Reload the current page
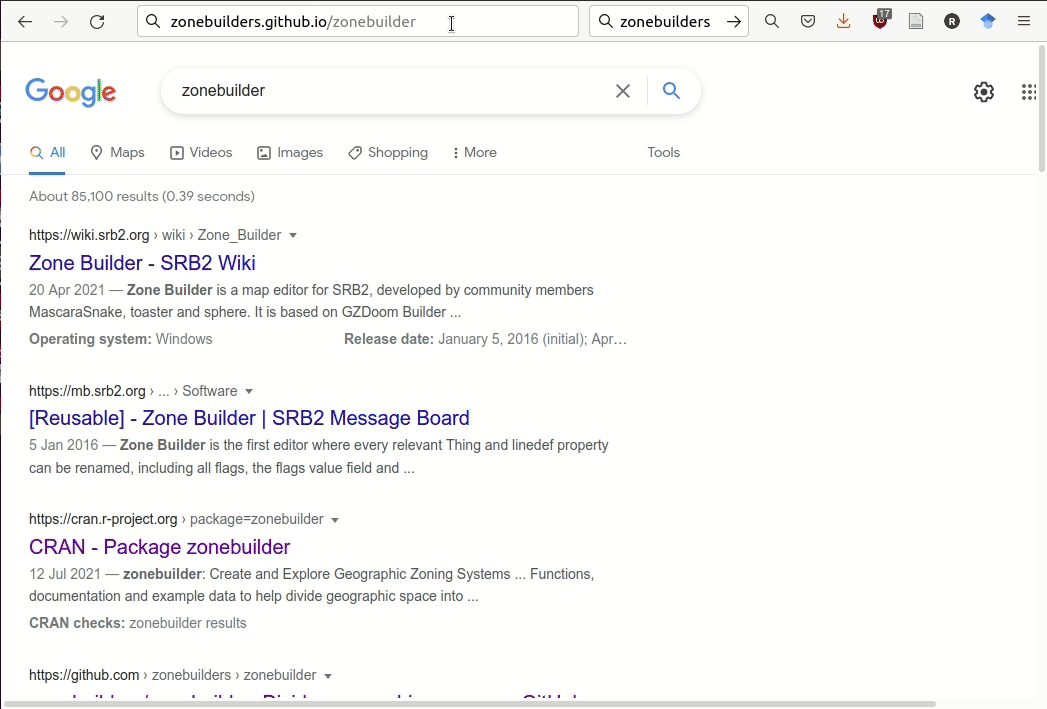1047x709 pixels. [x=97, y=21]
